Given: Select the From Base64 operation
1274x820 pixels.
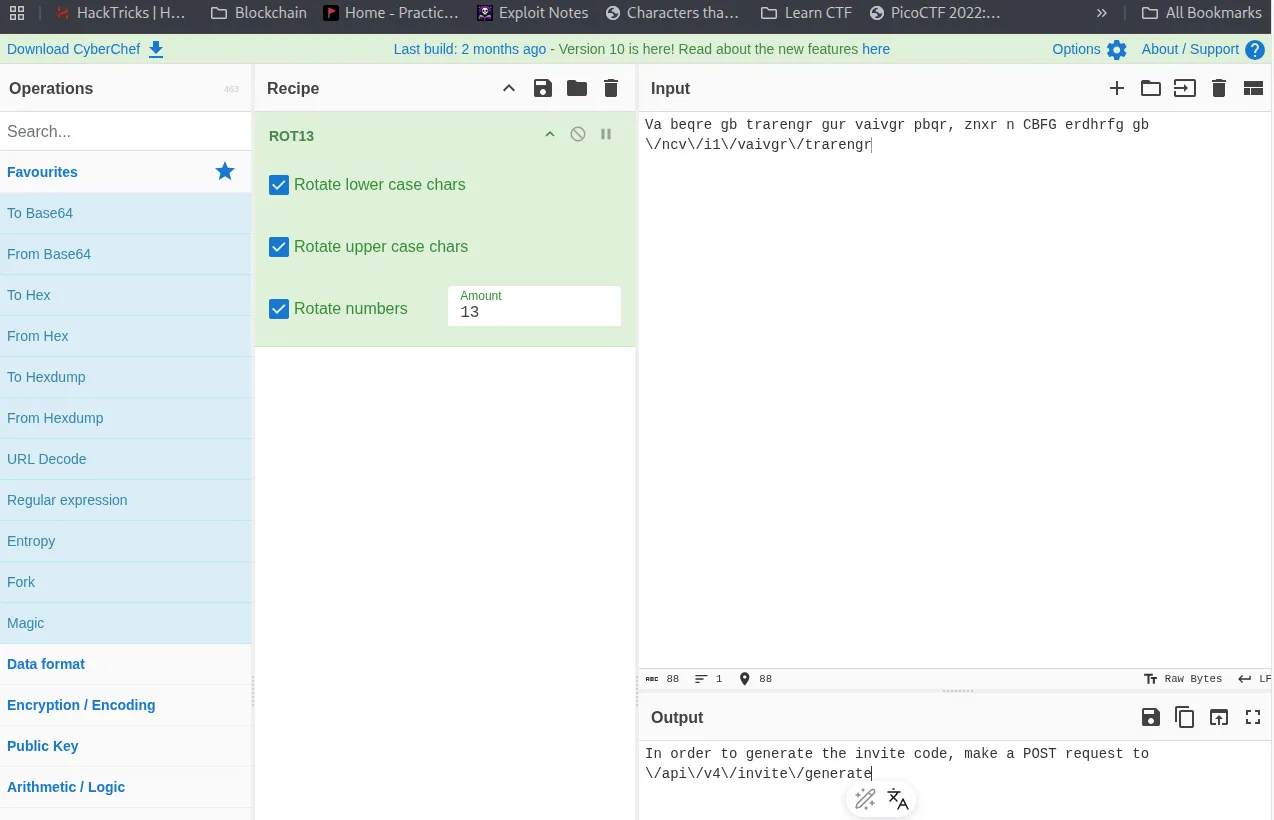Looking at the screenshot, I should coord(49,254).
